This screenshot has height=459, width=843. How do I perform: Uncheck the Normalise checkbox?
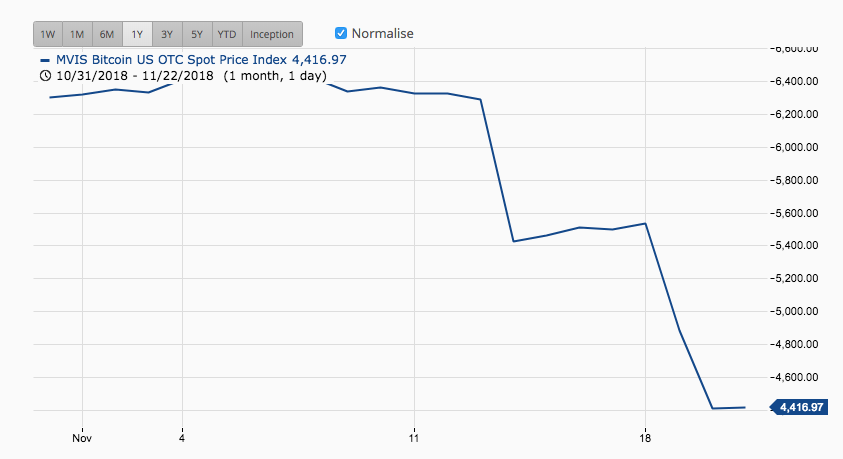341,33
